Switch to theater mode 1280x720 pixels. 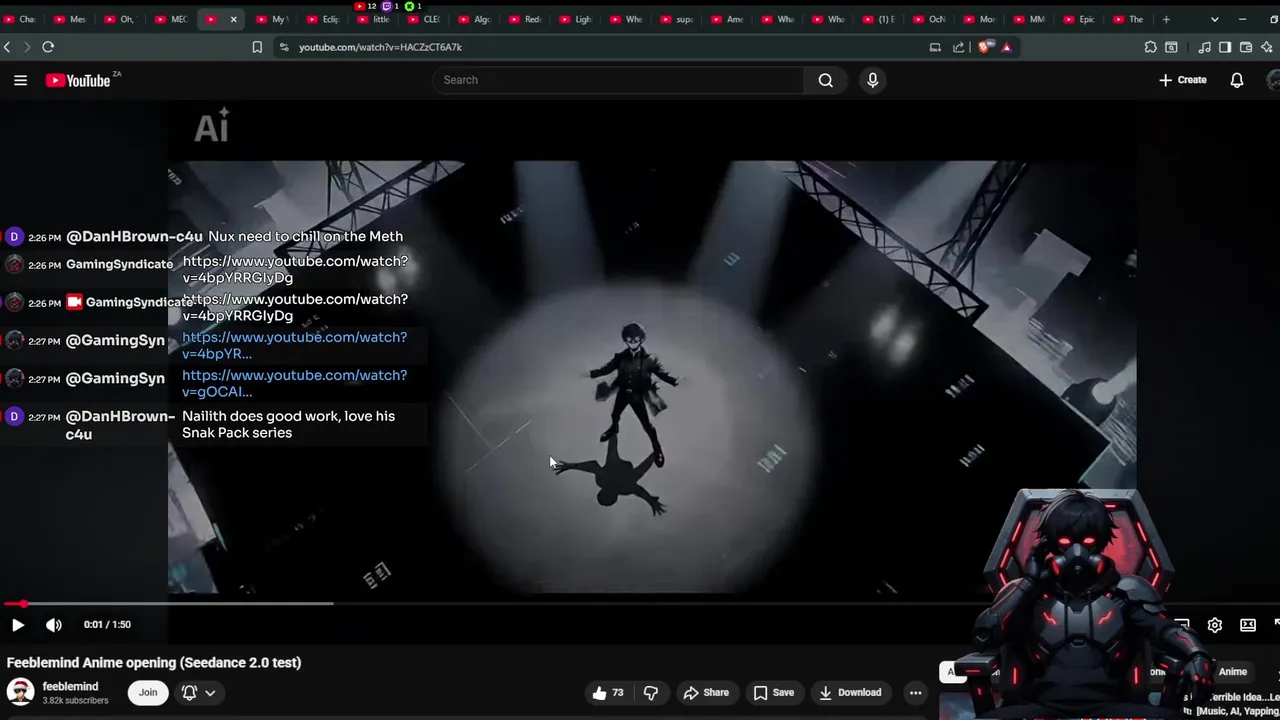click(x=1248, y=625)
